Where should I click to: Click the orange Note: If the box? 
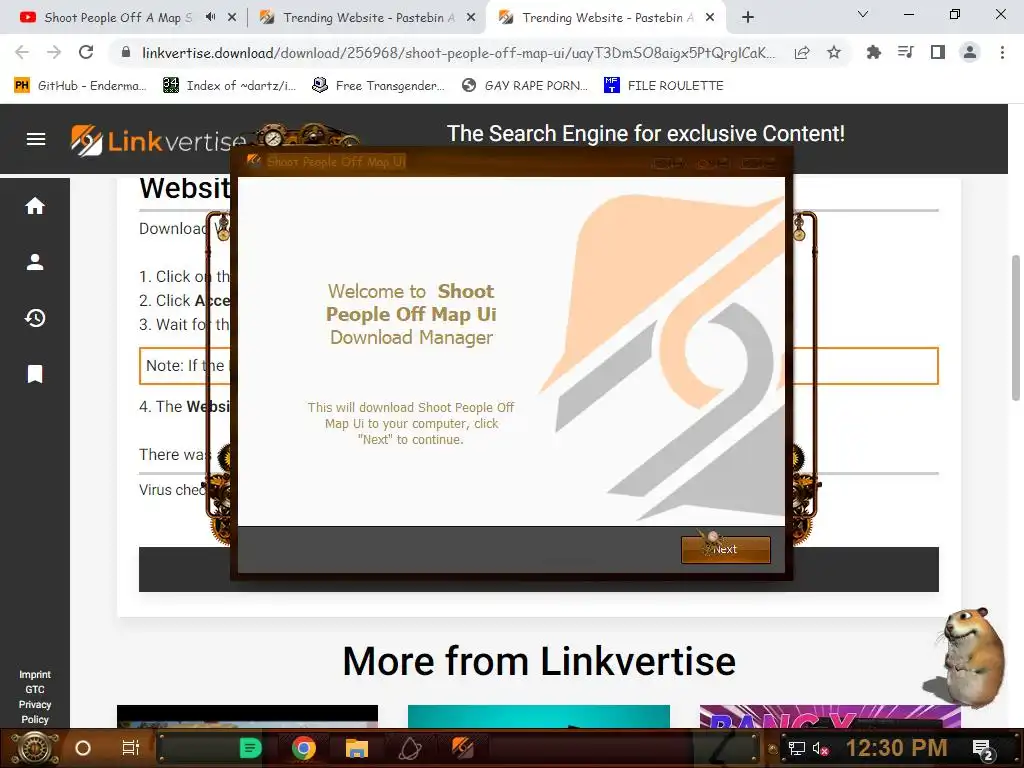tap(539, 366)
